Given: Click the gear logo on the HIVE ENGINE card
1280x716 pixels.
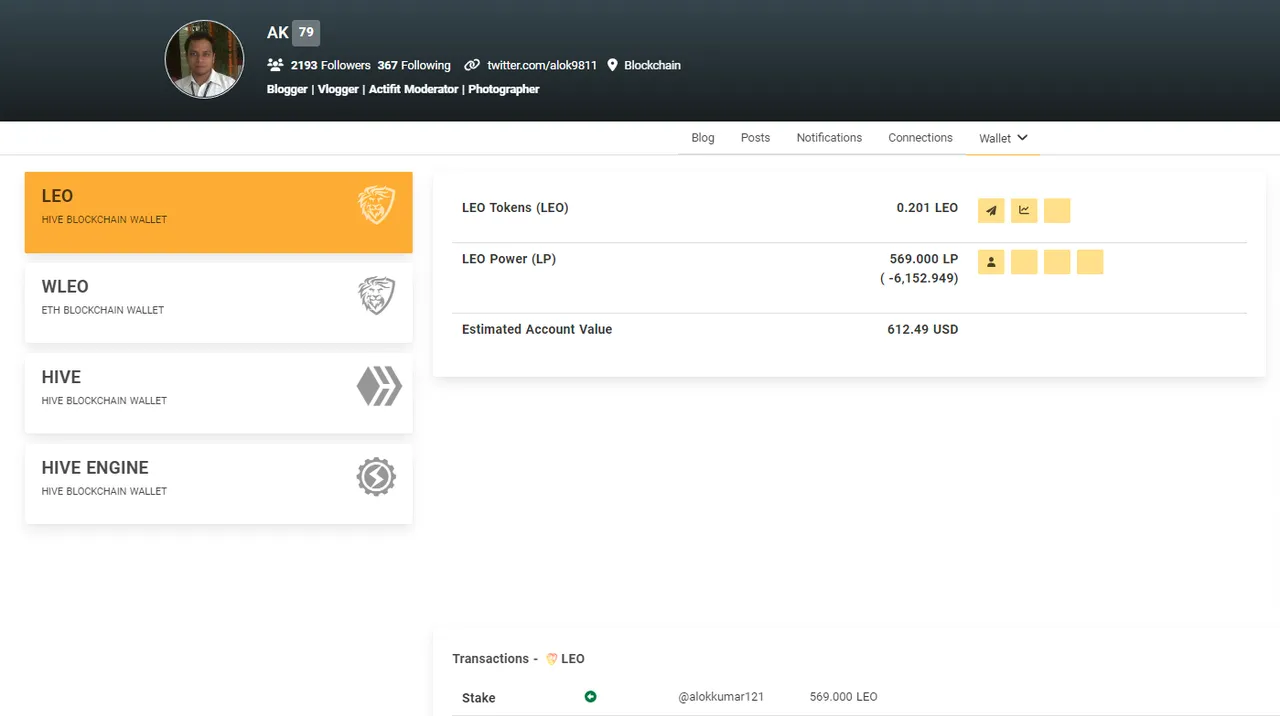Looking at the screenshot, I should (376, 477).
